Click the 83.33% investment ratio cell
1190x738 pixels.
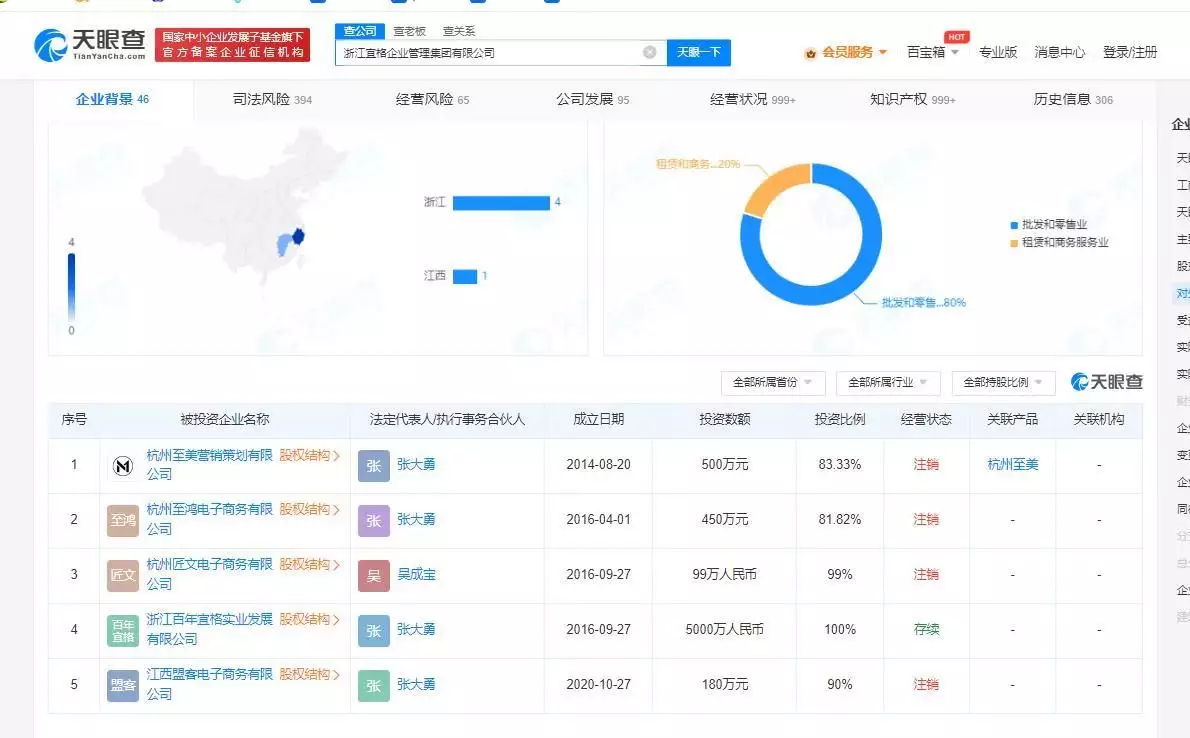[x=839, y=465]
